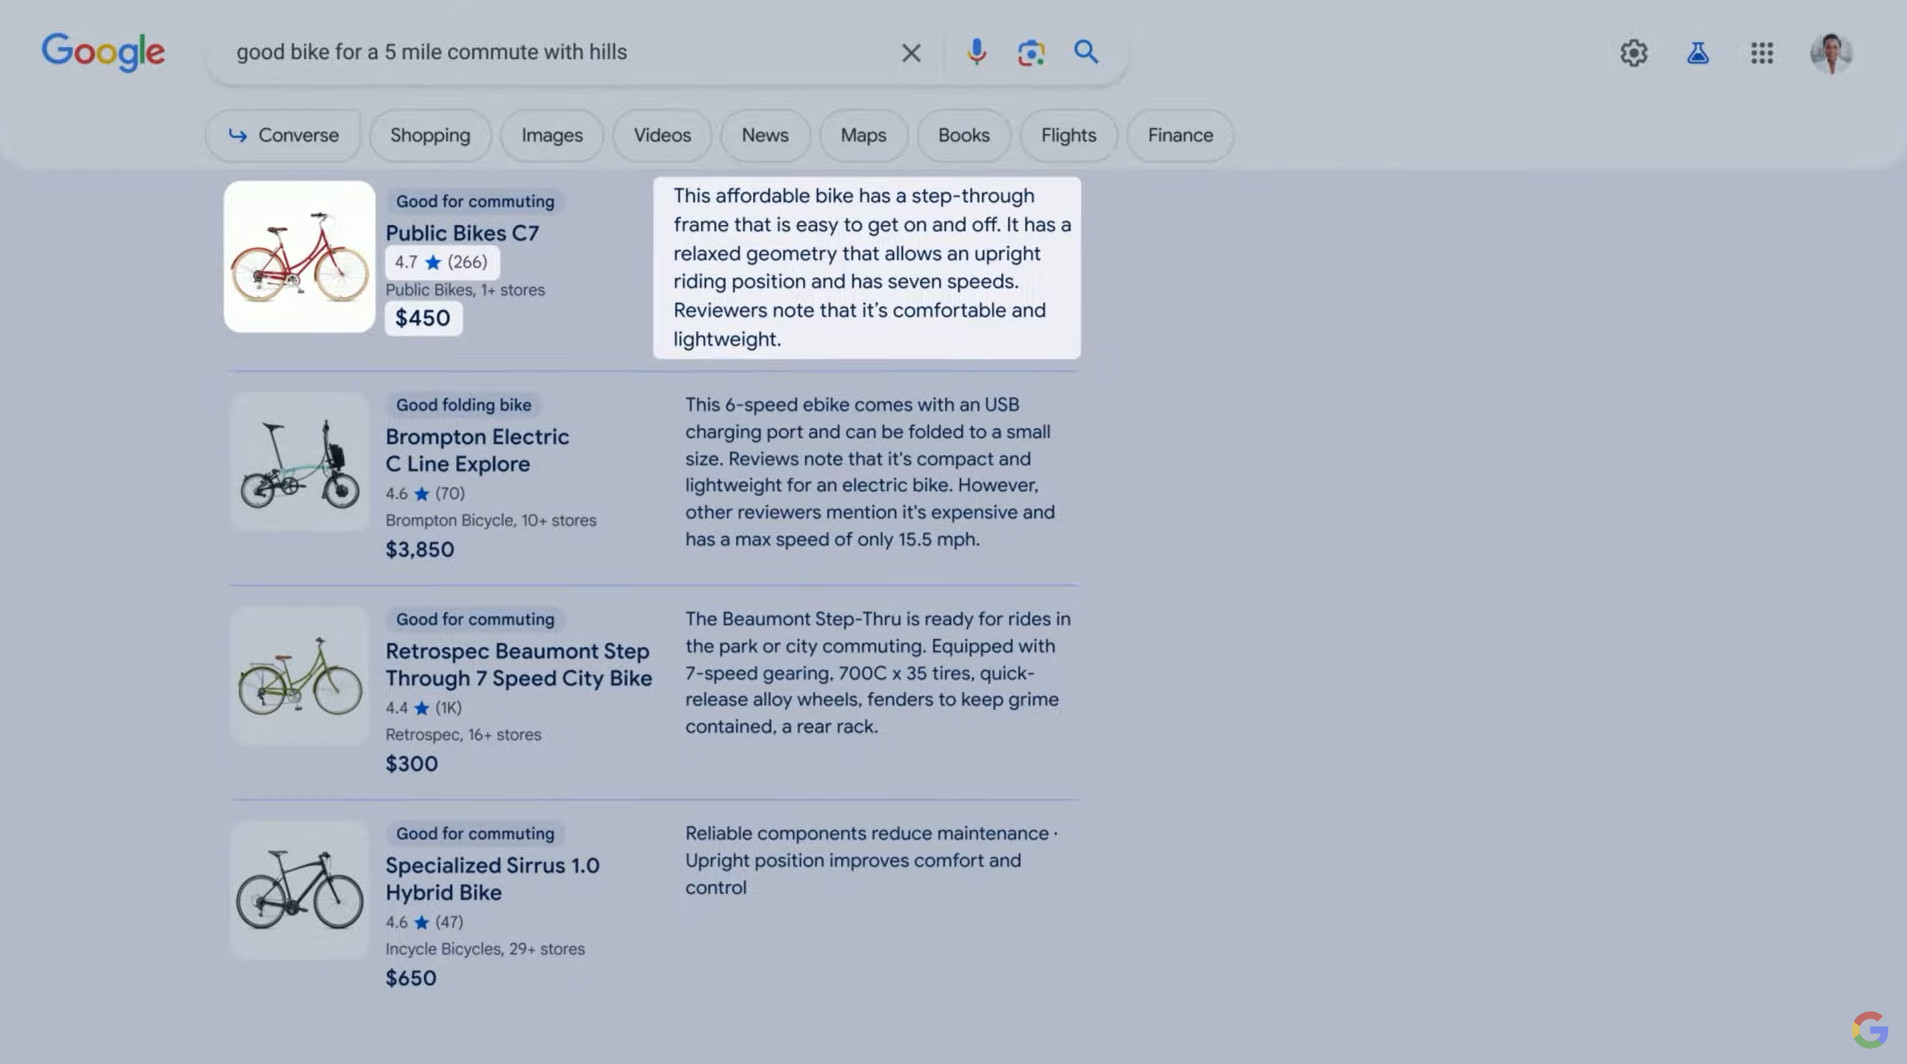Viewport: 1907px width, 1064px height.
Task: Open the Videos results tab
Action: pyautogui.click(x=661, y=135)
